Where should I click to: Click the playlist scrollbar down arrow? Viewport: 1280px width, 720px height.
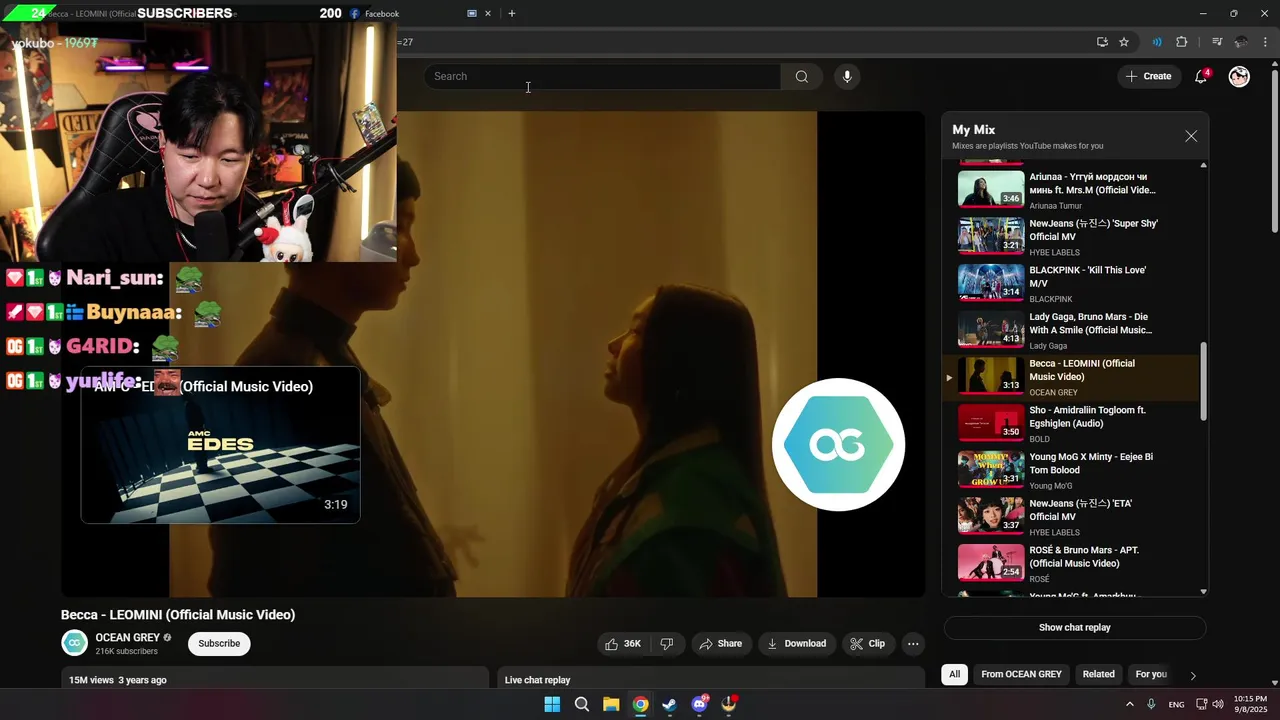click(1203, 592)
